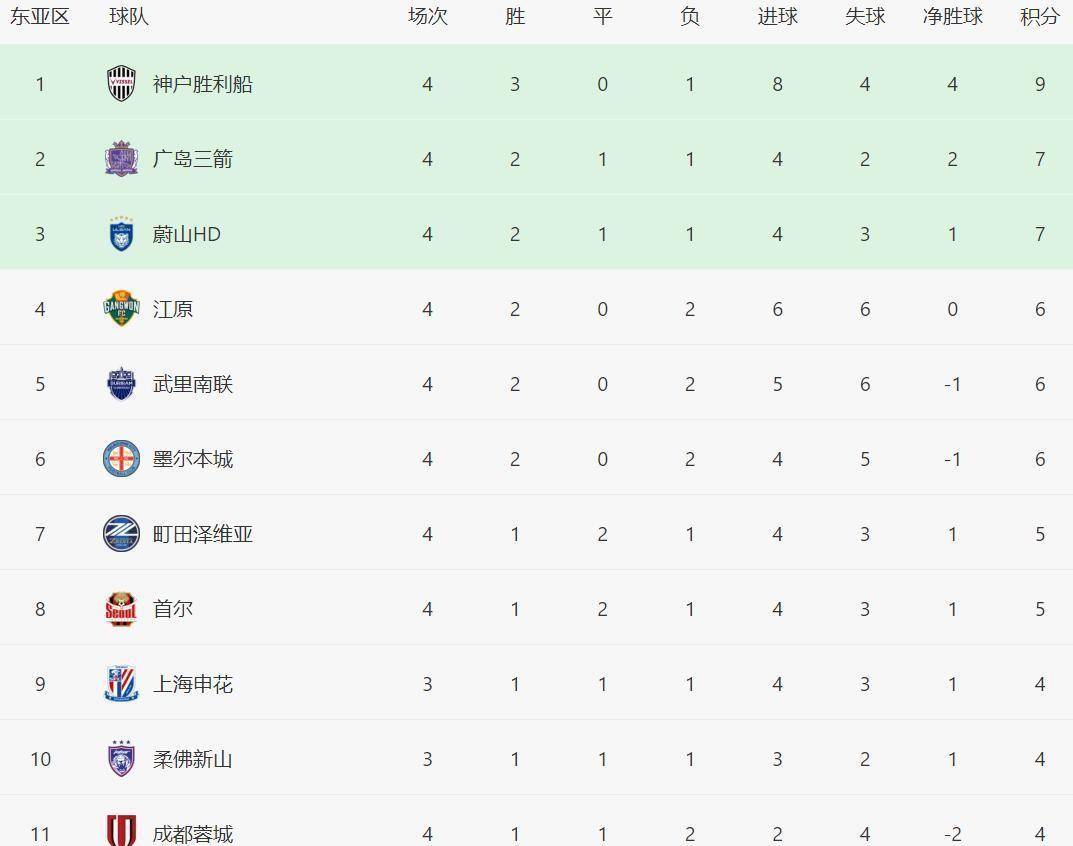Select the 町田泽维亚 team name
This screenshot has height=846, width=1073.
(202, 534)
